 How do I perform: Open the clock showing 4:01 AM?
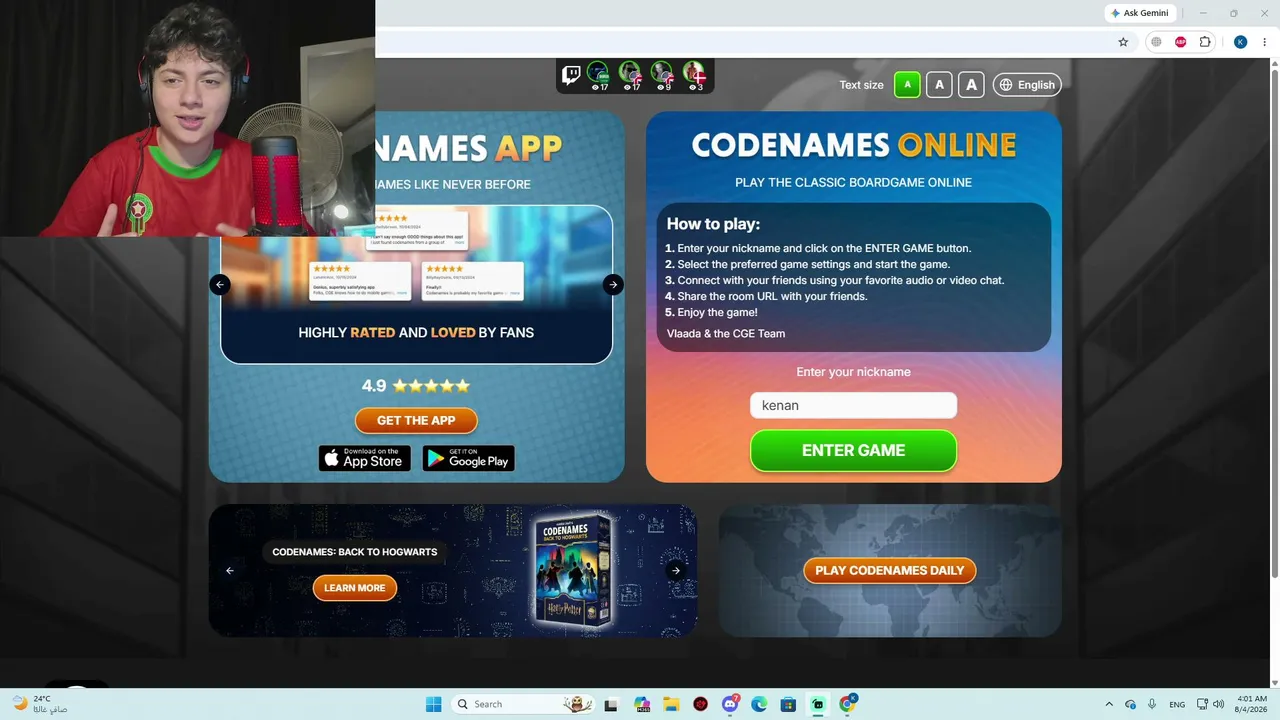tap(1252, 704)
